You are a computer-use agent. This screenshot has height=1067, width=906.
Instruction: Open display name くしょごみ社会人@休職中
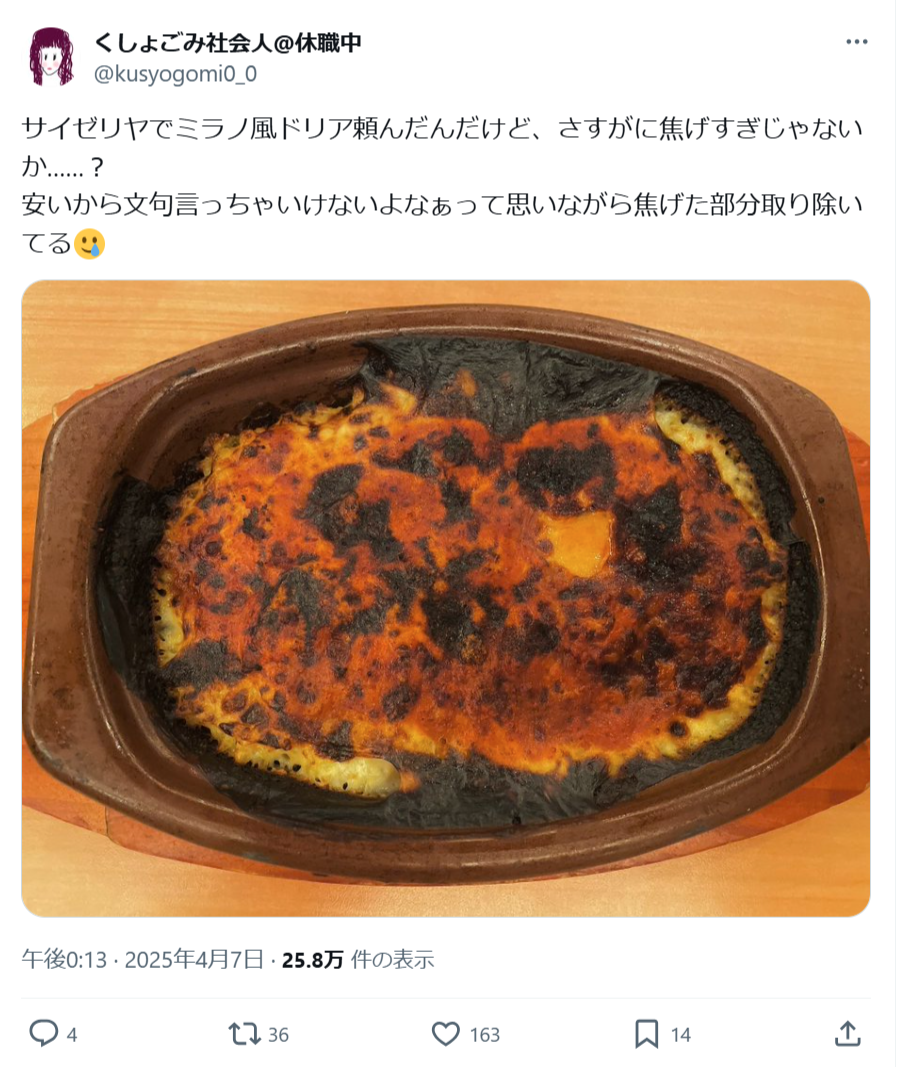click(227, 42)
